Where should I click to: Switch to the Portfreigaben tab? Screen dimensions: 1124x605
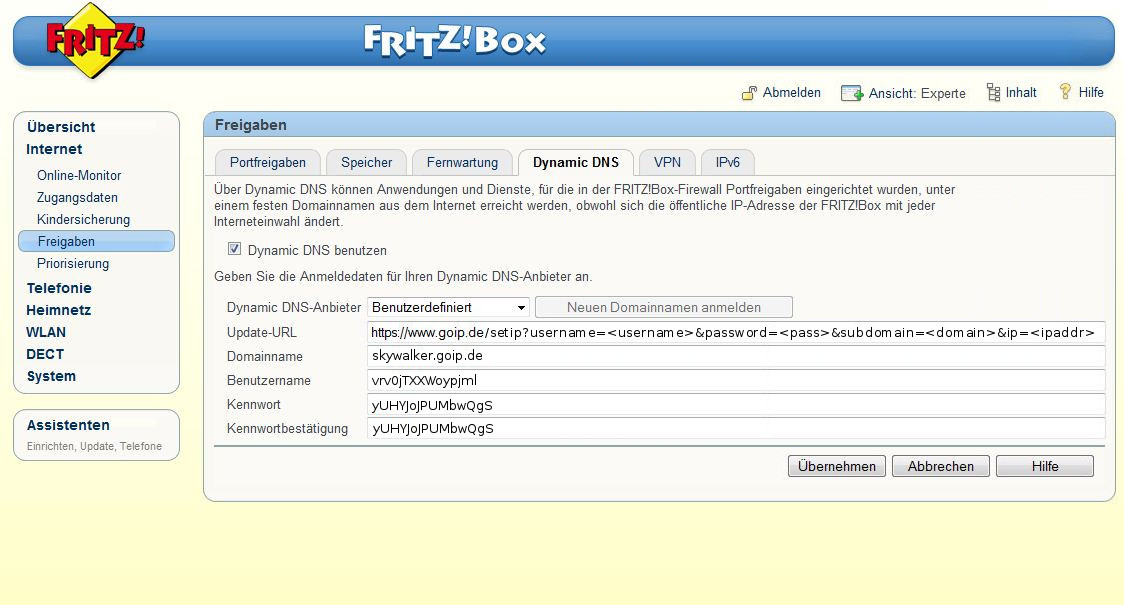[267, 163]
